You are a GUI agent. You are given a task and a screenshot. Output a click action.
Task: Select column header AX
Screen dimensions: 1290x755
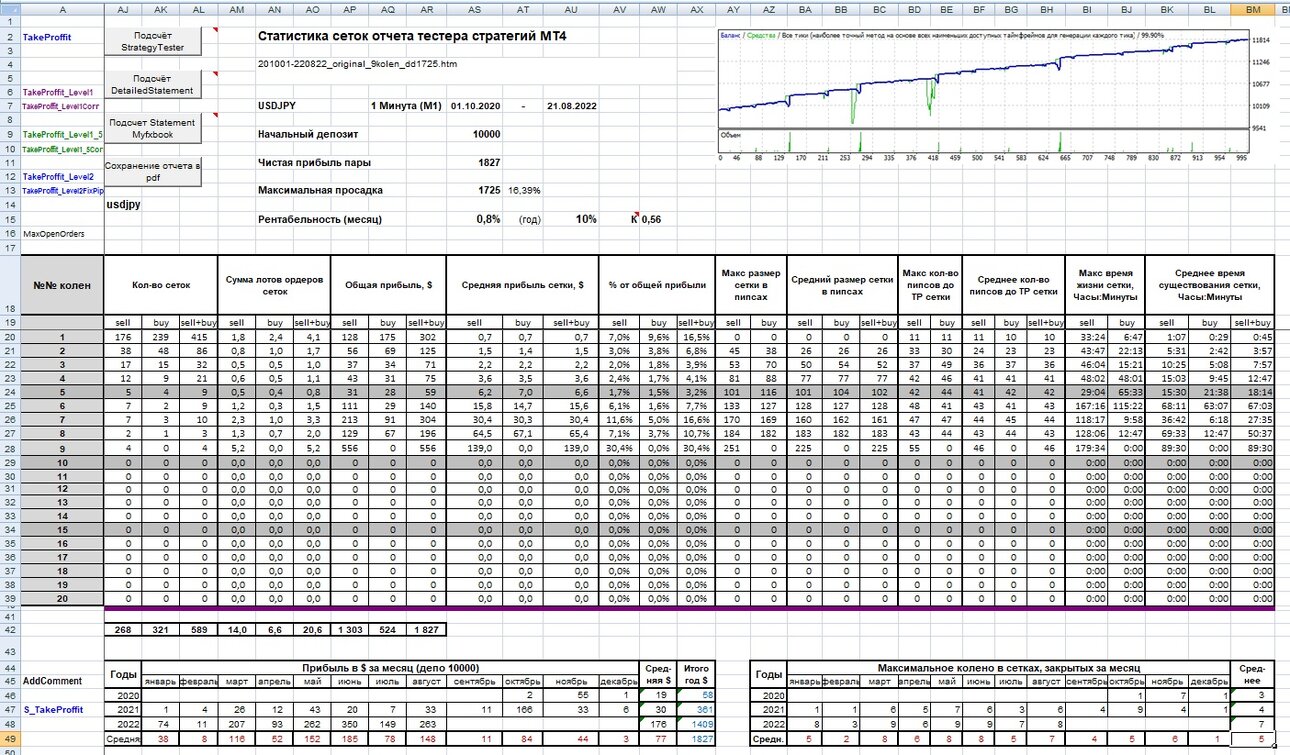[x=696, y=8]
